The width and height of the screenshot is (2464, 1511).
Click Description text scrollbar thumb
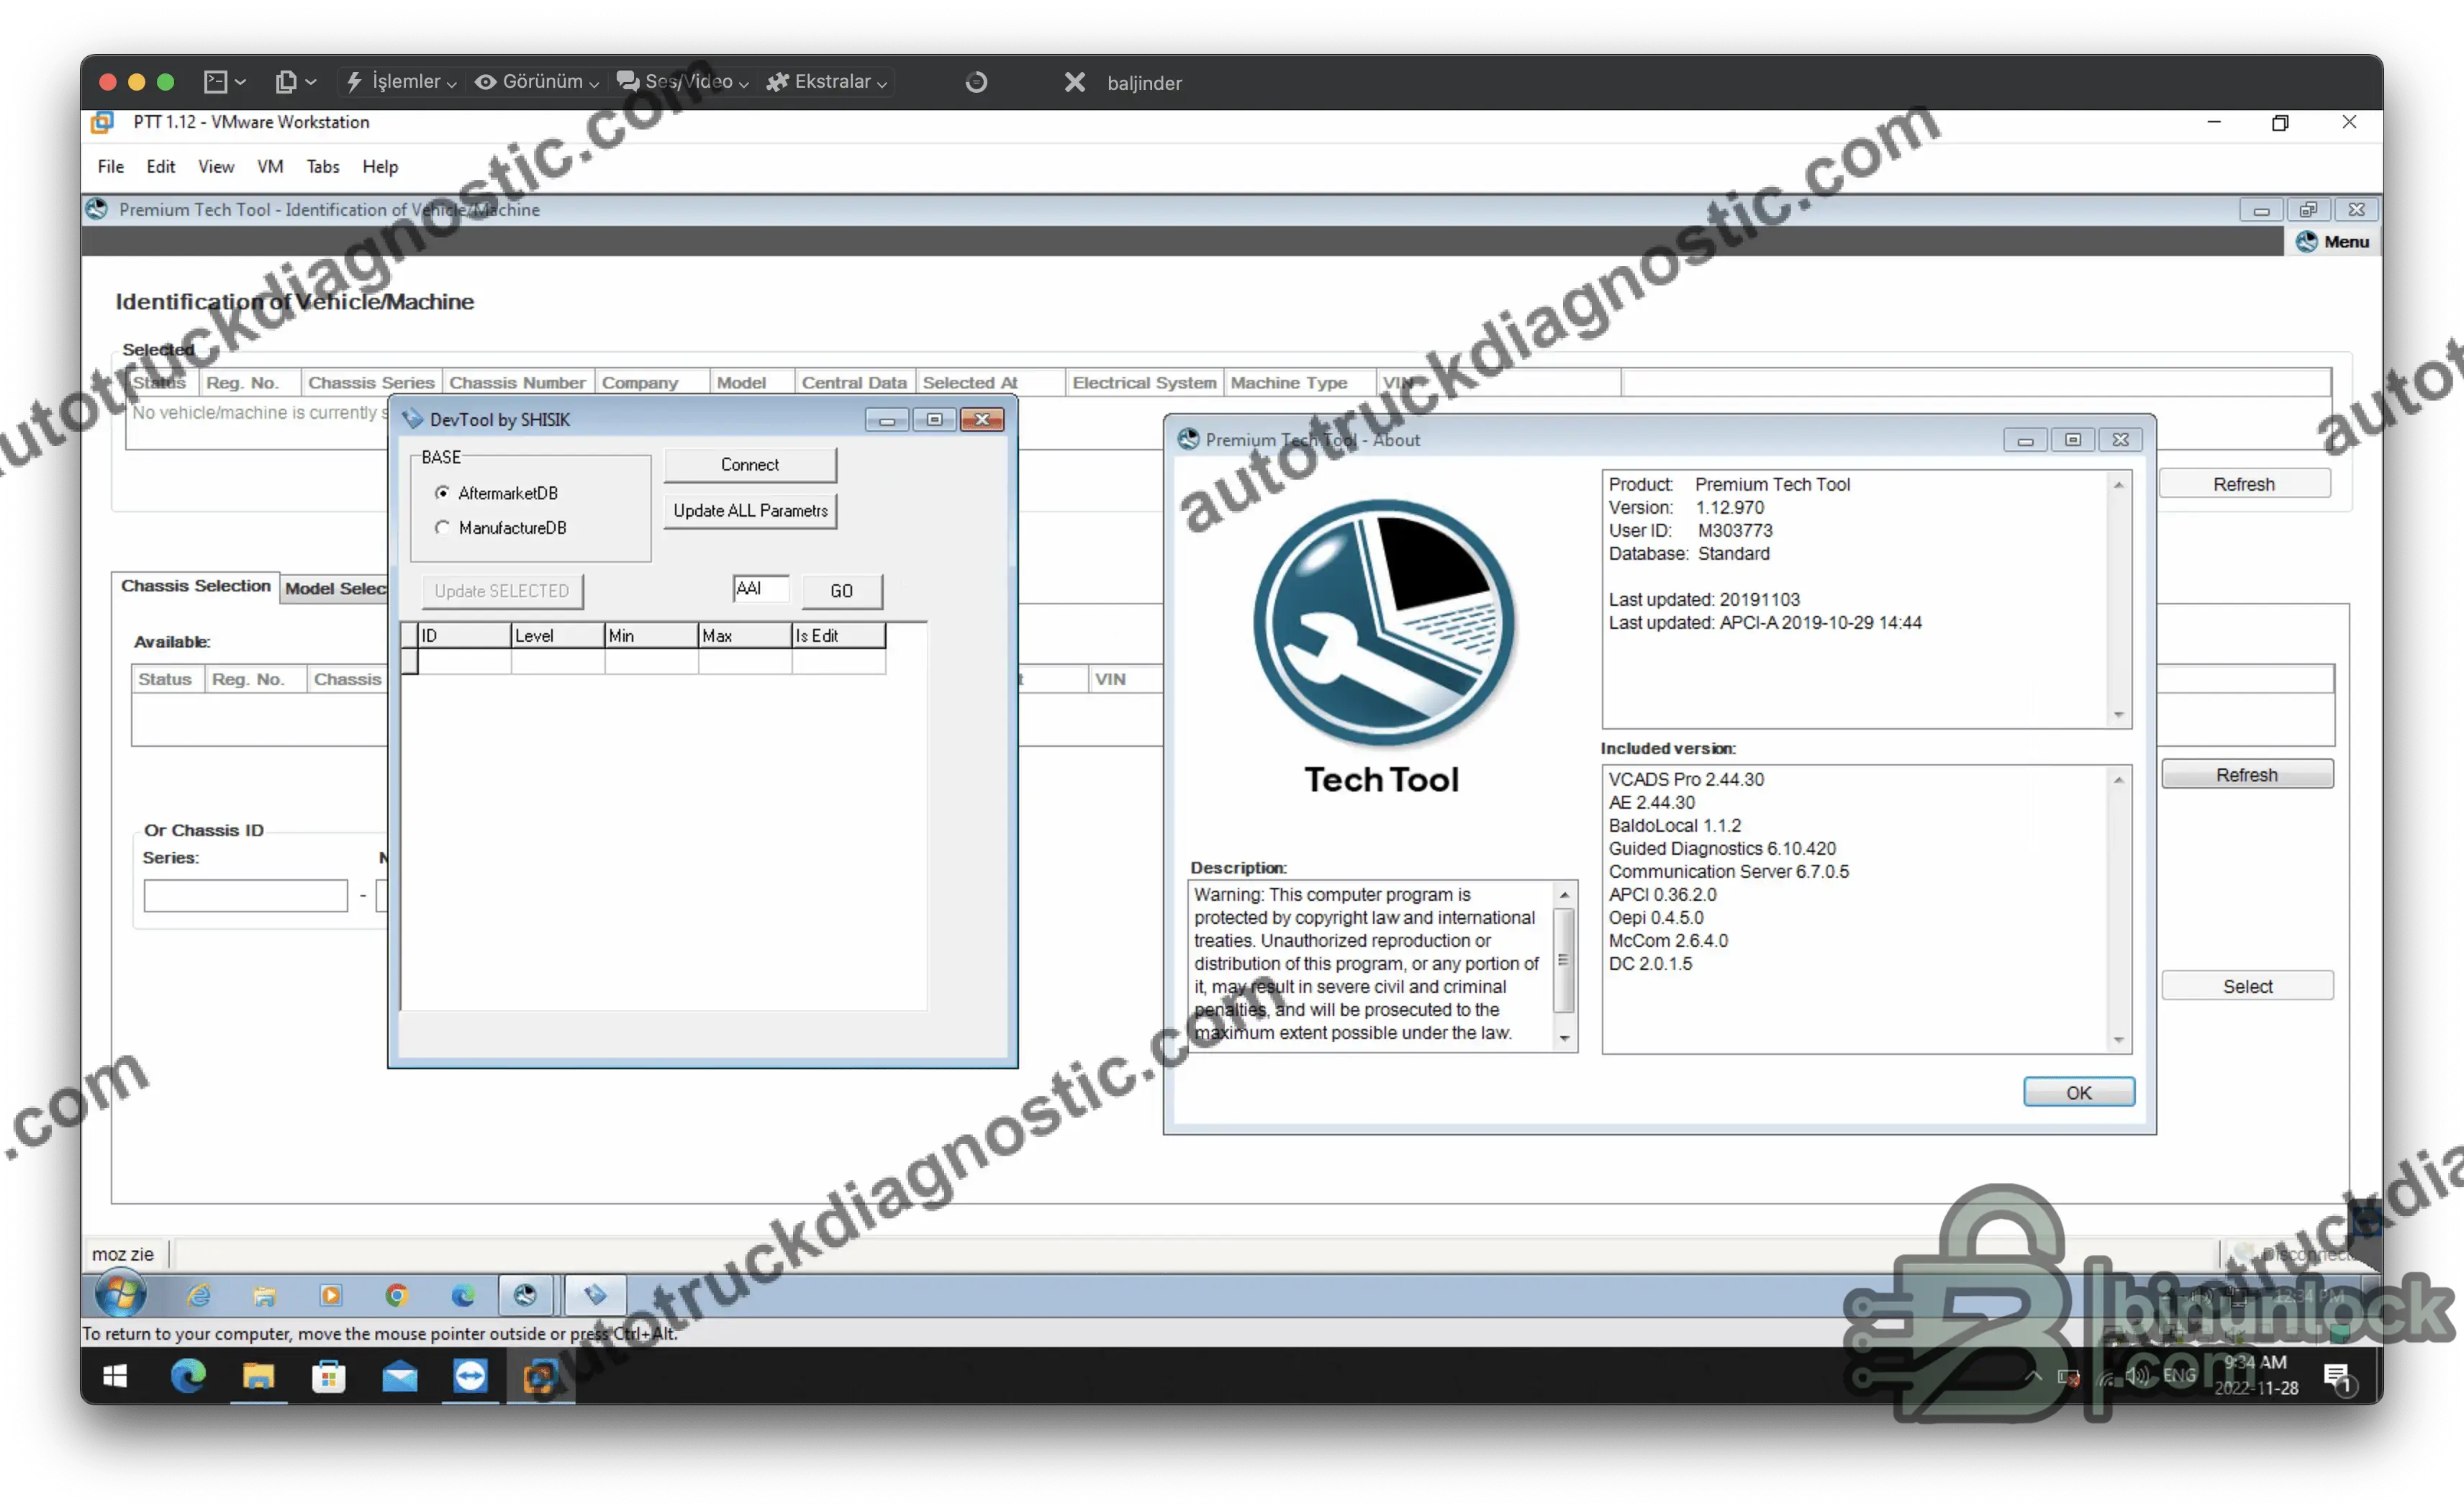point(1564,960)
